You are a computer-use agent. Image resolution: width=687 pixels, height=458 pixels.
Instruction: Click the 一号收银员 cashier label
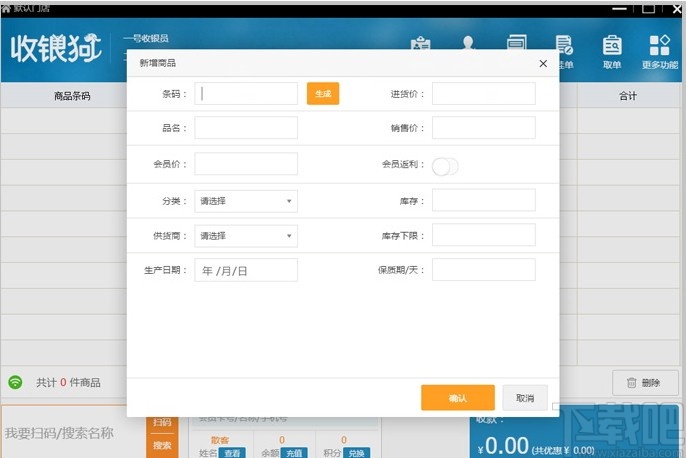click(x=146, y=39)
